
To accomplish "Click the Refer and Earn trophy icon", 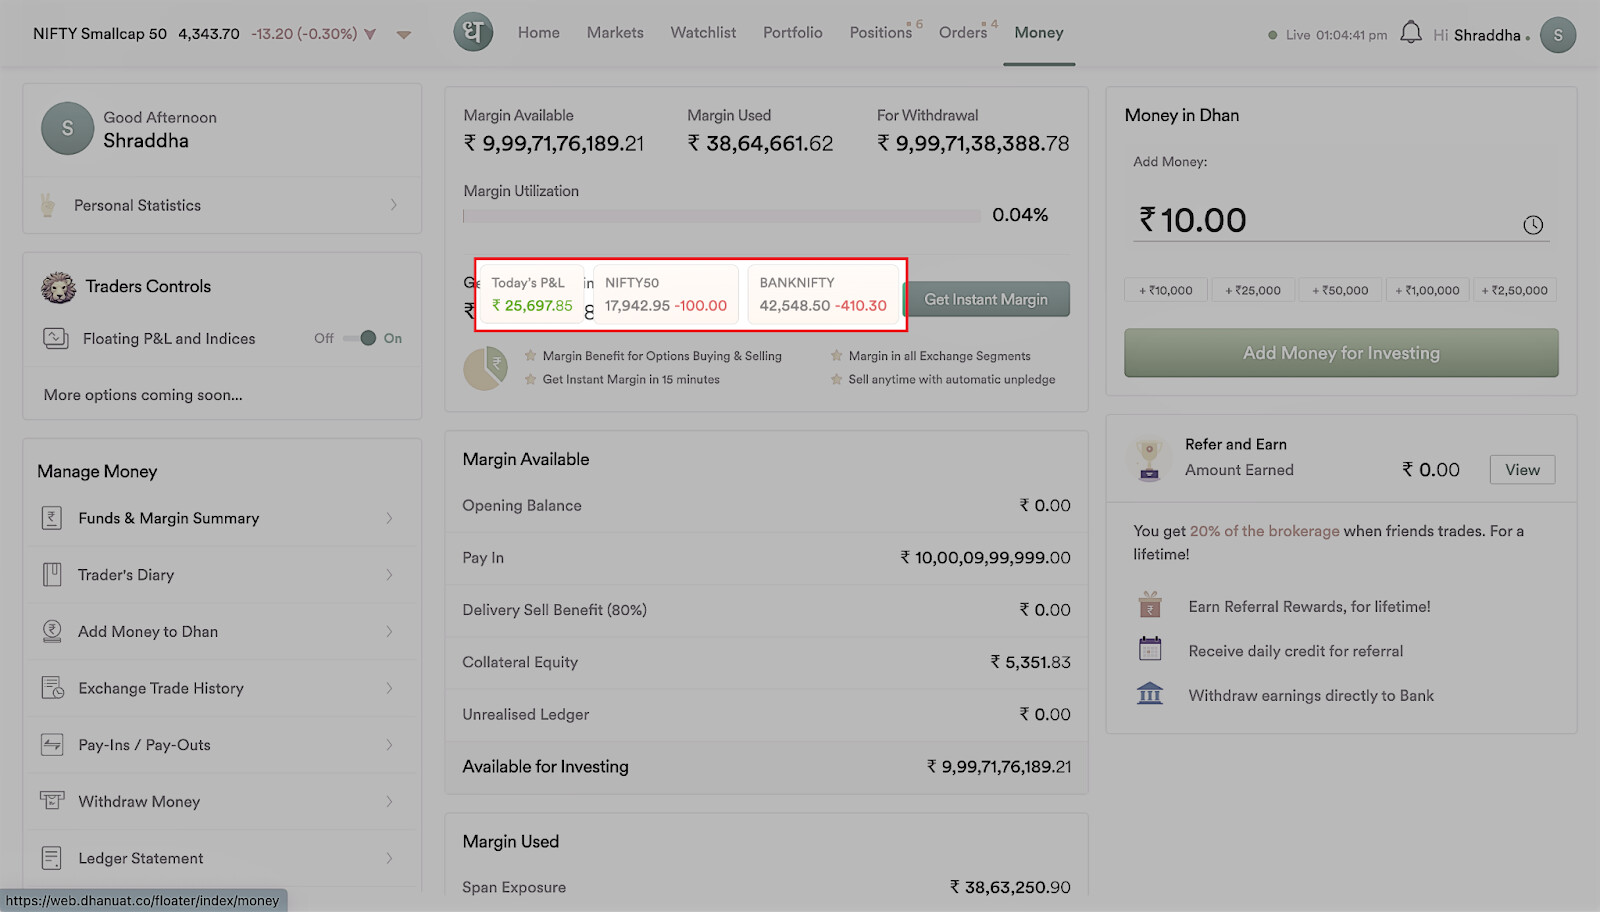I will (1149, 458).
